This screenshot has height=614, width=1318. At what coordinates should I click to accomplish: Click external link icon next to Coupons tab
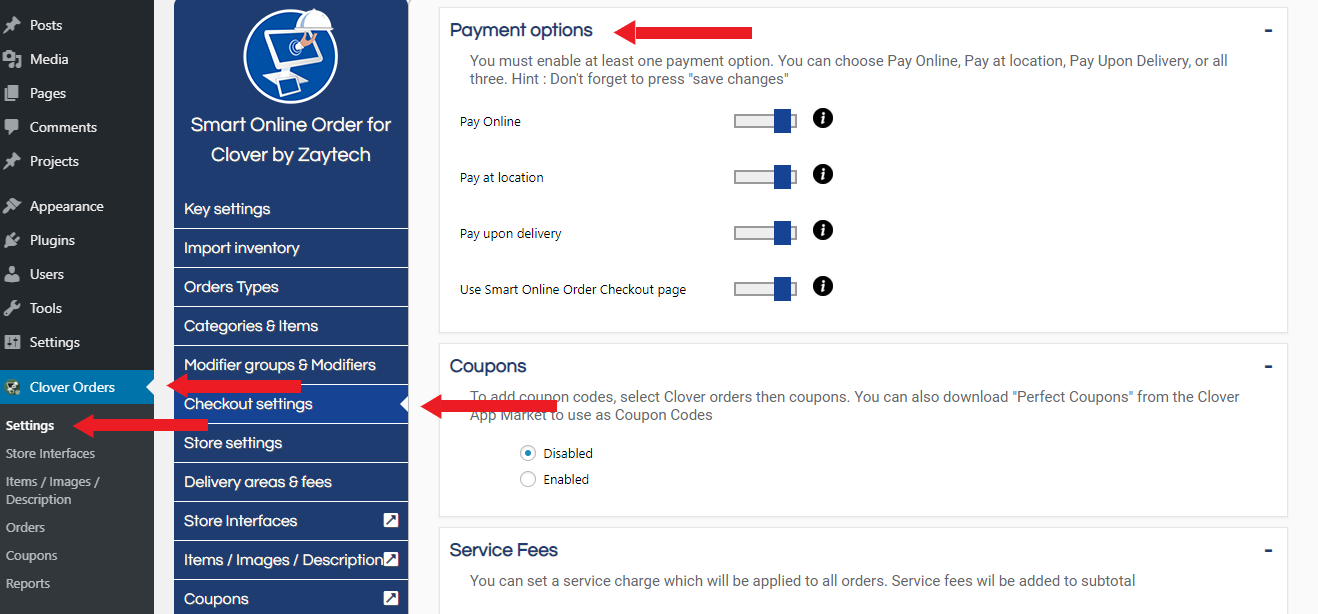tap(391, 598)
